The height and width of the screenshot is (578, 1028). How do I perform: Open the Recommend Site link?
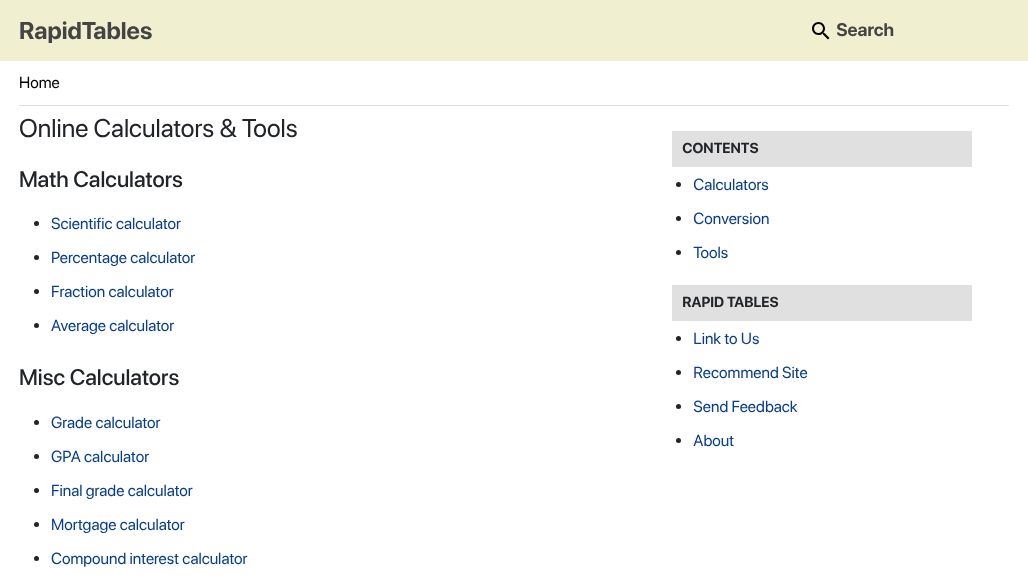pyautogui.click(x=750, y=373)
